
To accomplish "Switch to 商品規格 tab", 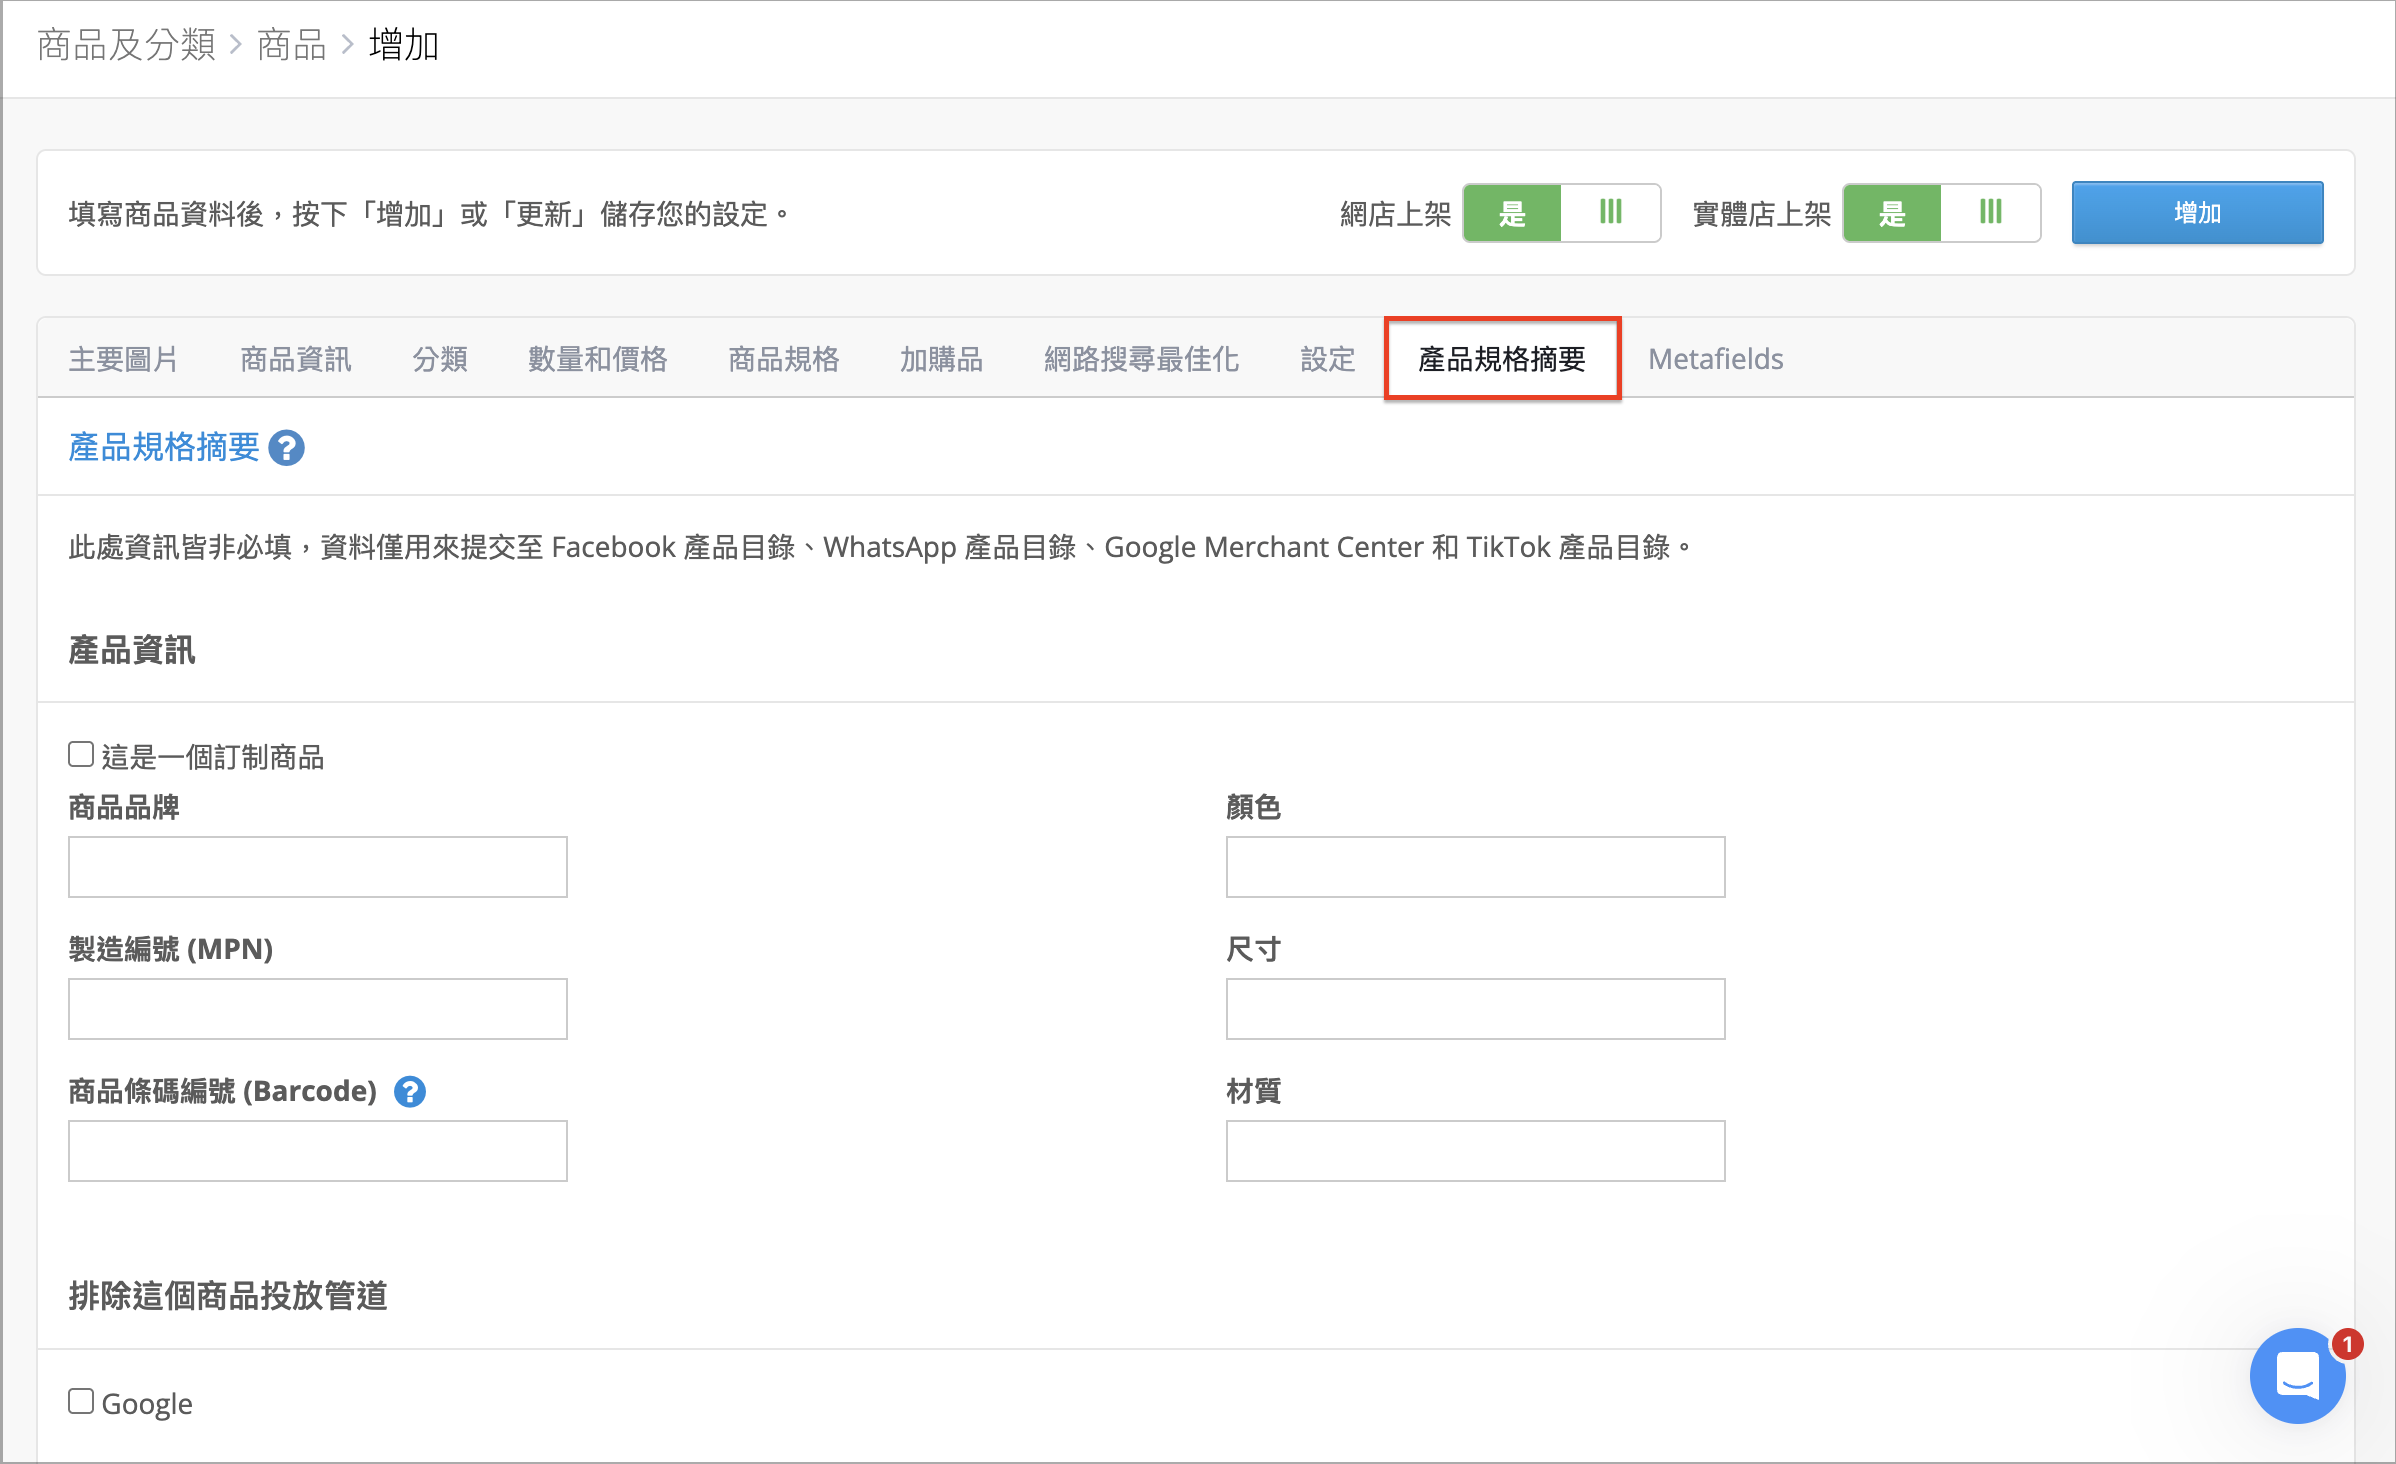I will 784,359.
